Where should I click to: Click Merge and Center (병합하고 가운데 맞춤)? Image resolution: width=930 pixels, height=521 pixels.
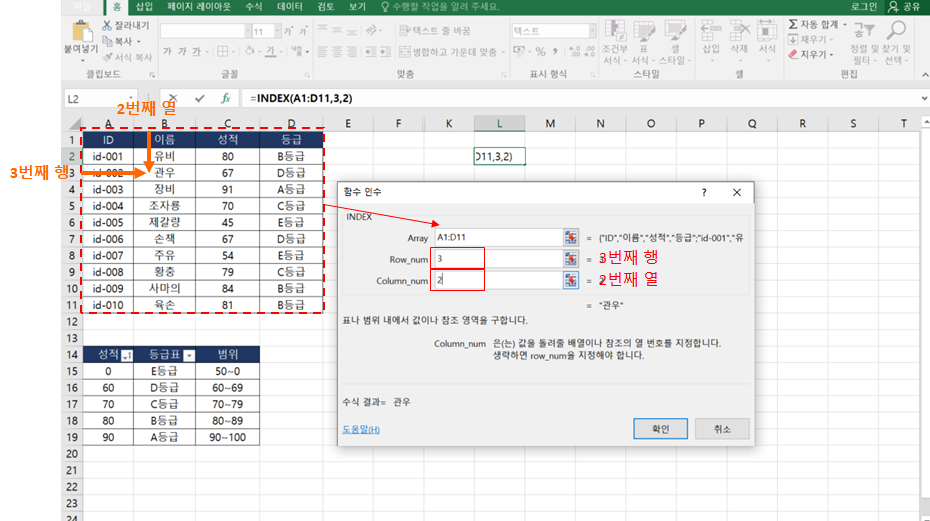[448, 52]
